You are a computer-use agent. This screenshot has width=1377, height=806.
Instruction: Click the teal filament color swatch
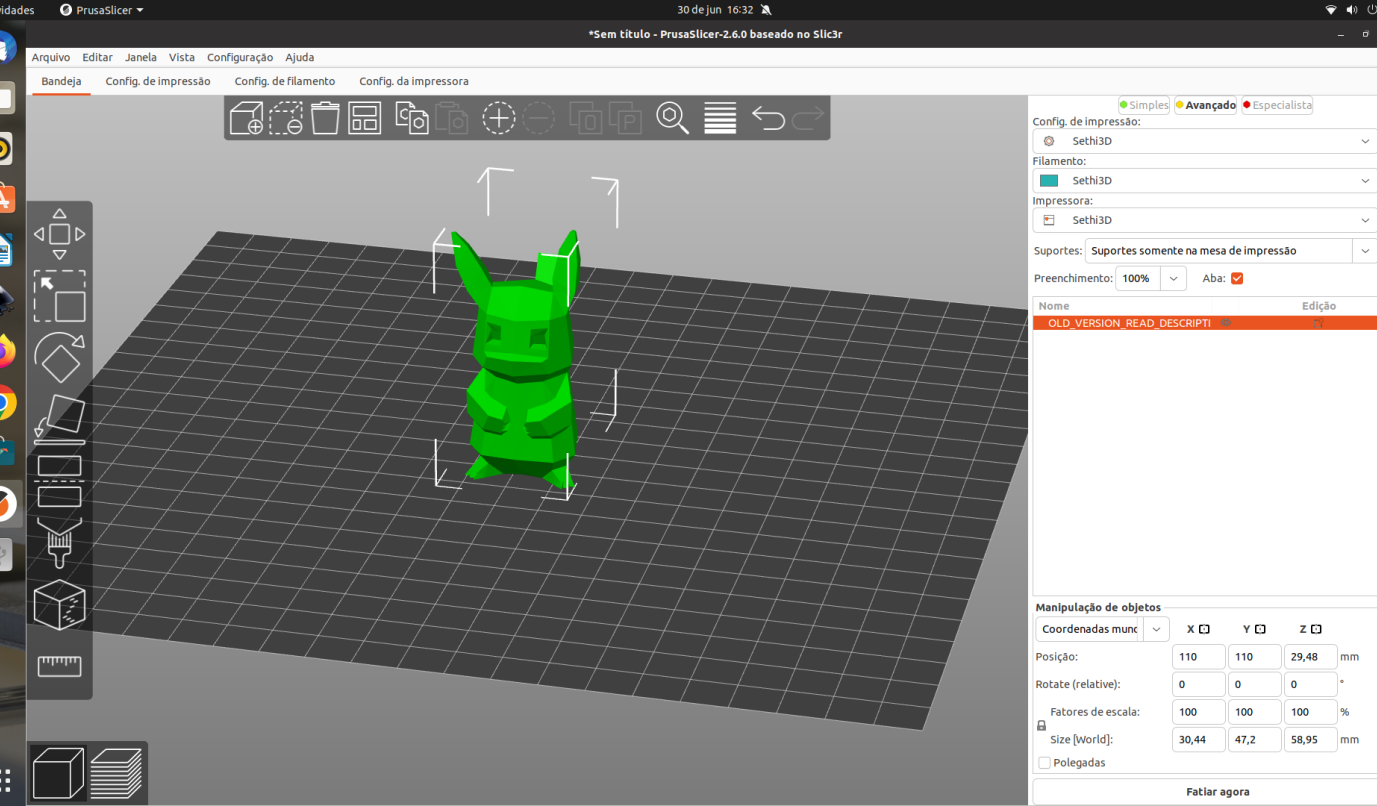[x=1049, y=181]
